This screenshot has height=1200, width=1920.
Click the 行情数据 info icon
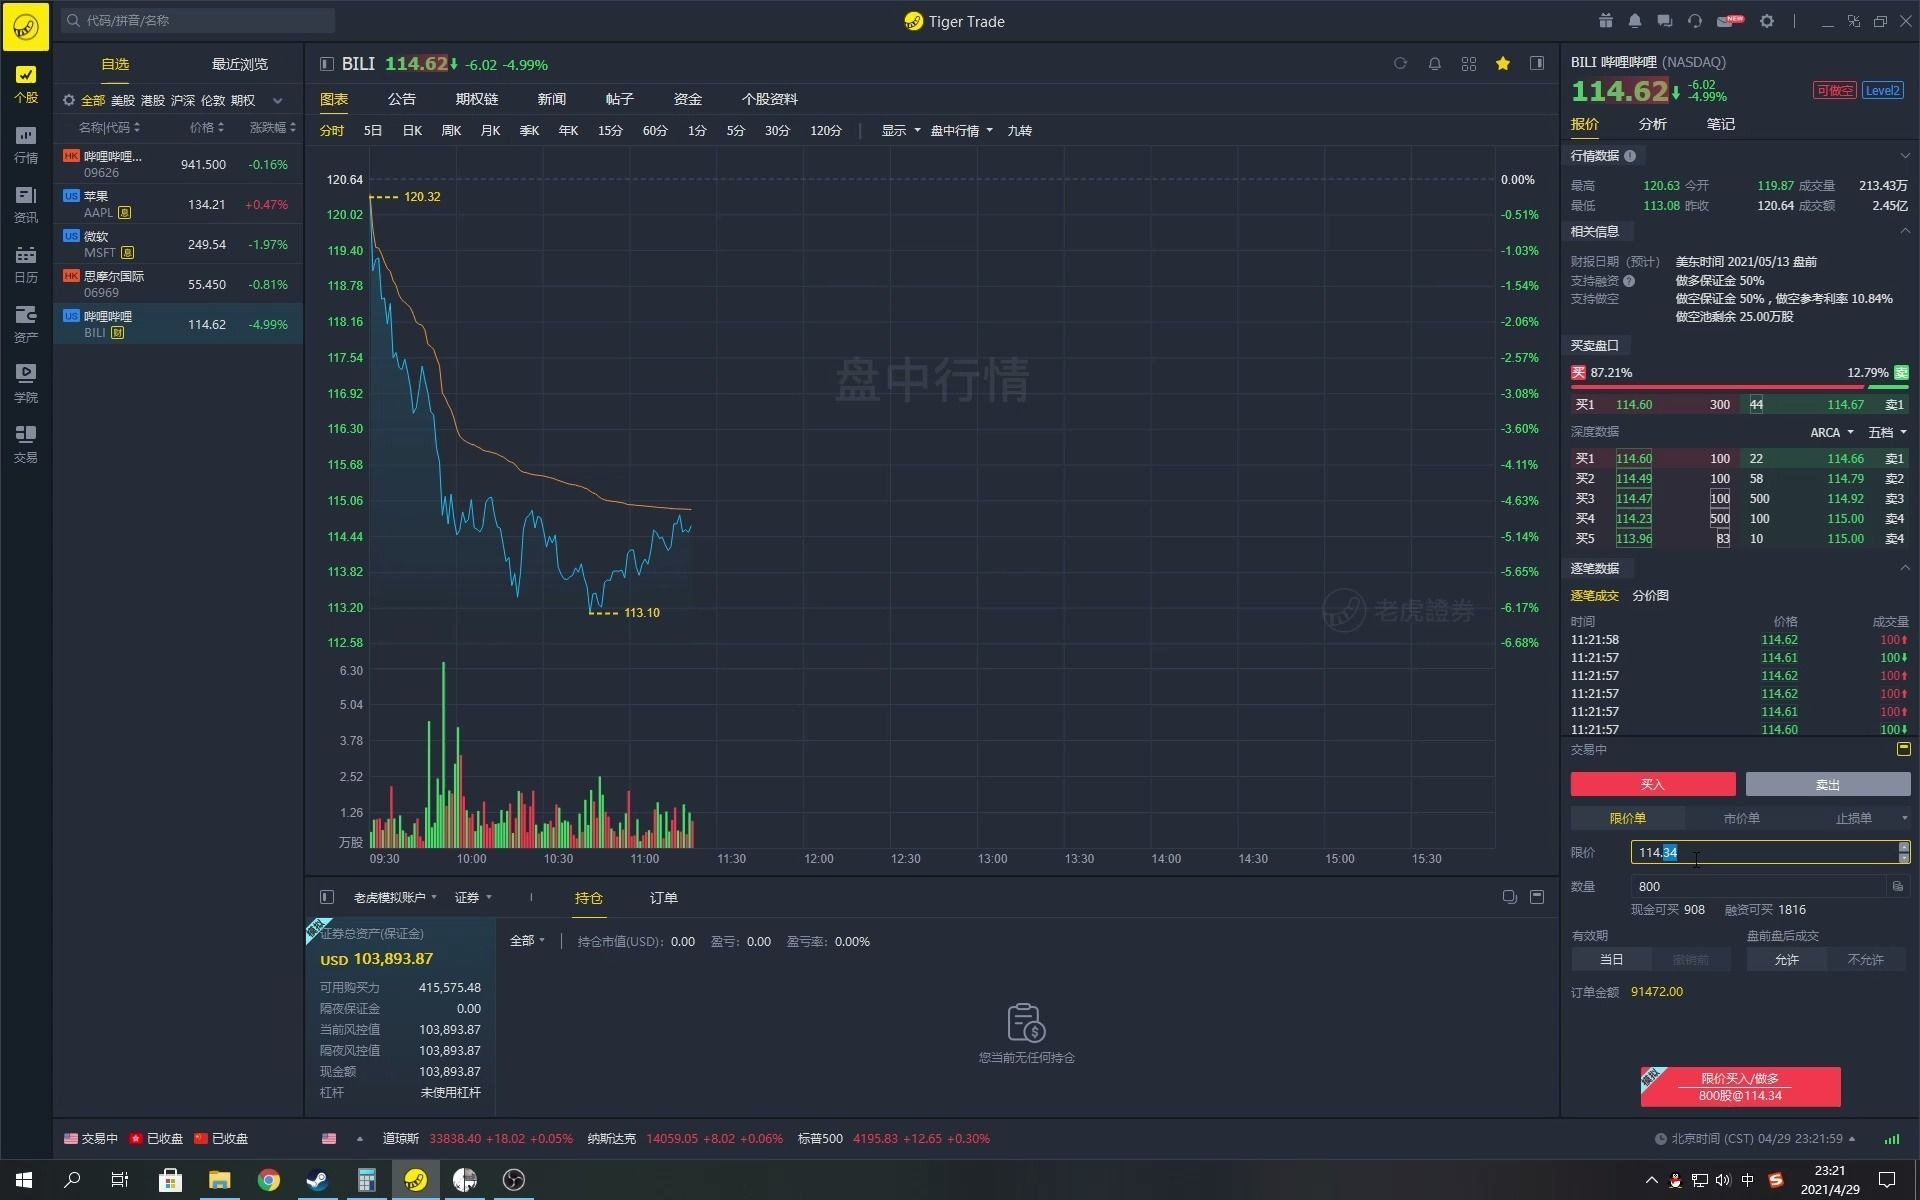1630,156
